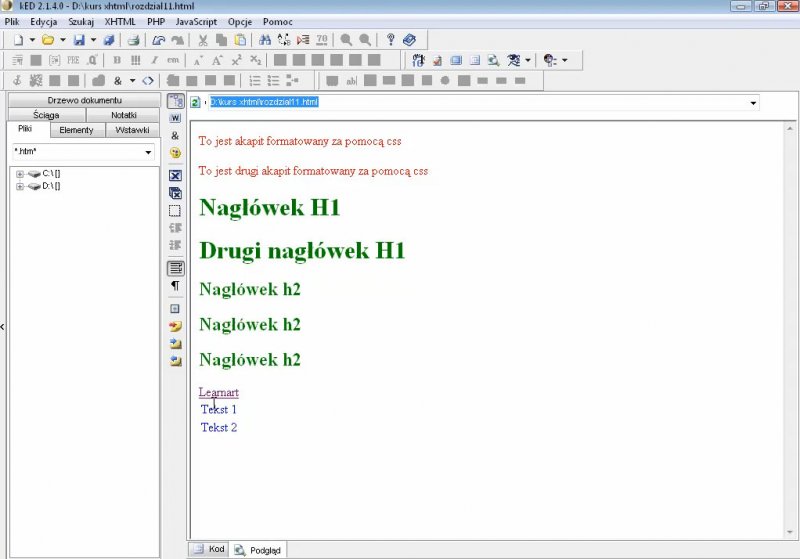This screenshot has width=800, height=559.
Task: Open the *.htm* file filter dropdown
Action: 148,152
